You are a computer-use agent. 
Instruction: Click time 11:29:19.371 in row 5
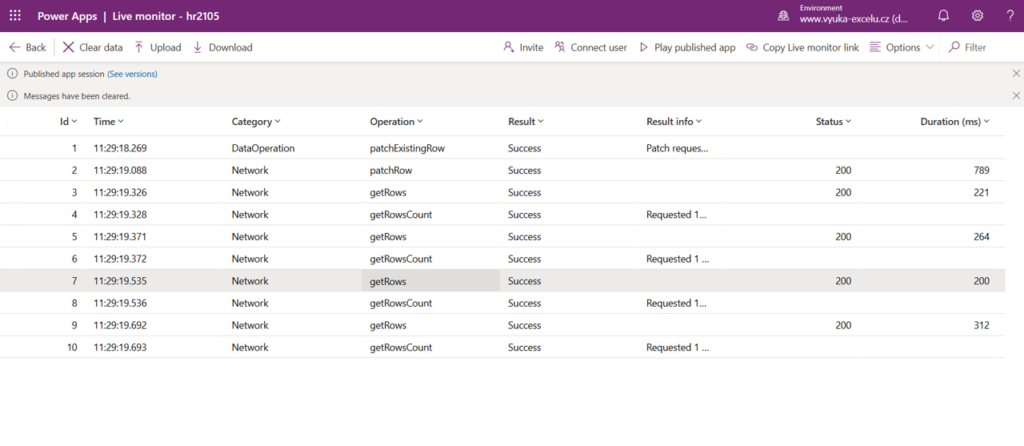(120, 236)
